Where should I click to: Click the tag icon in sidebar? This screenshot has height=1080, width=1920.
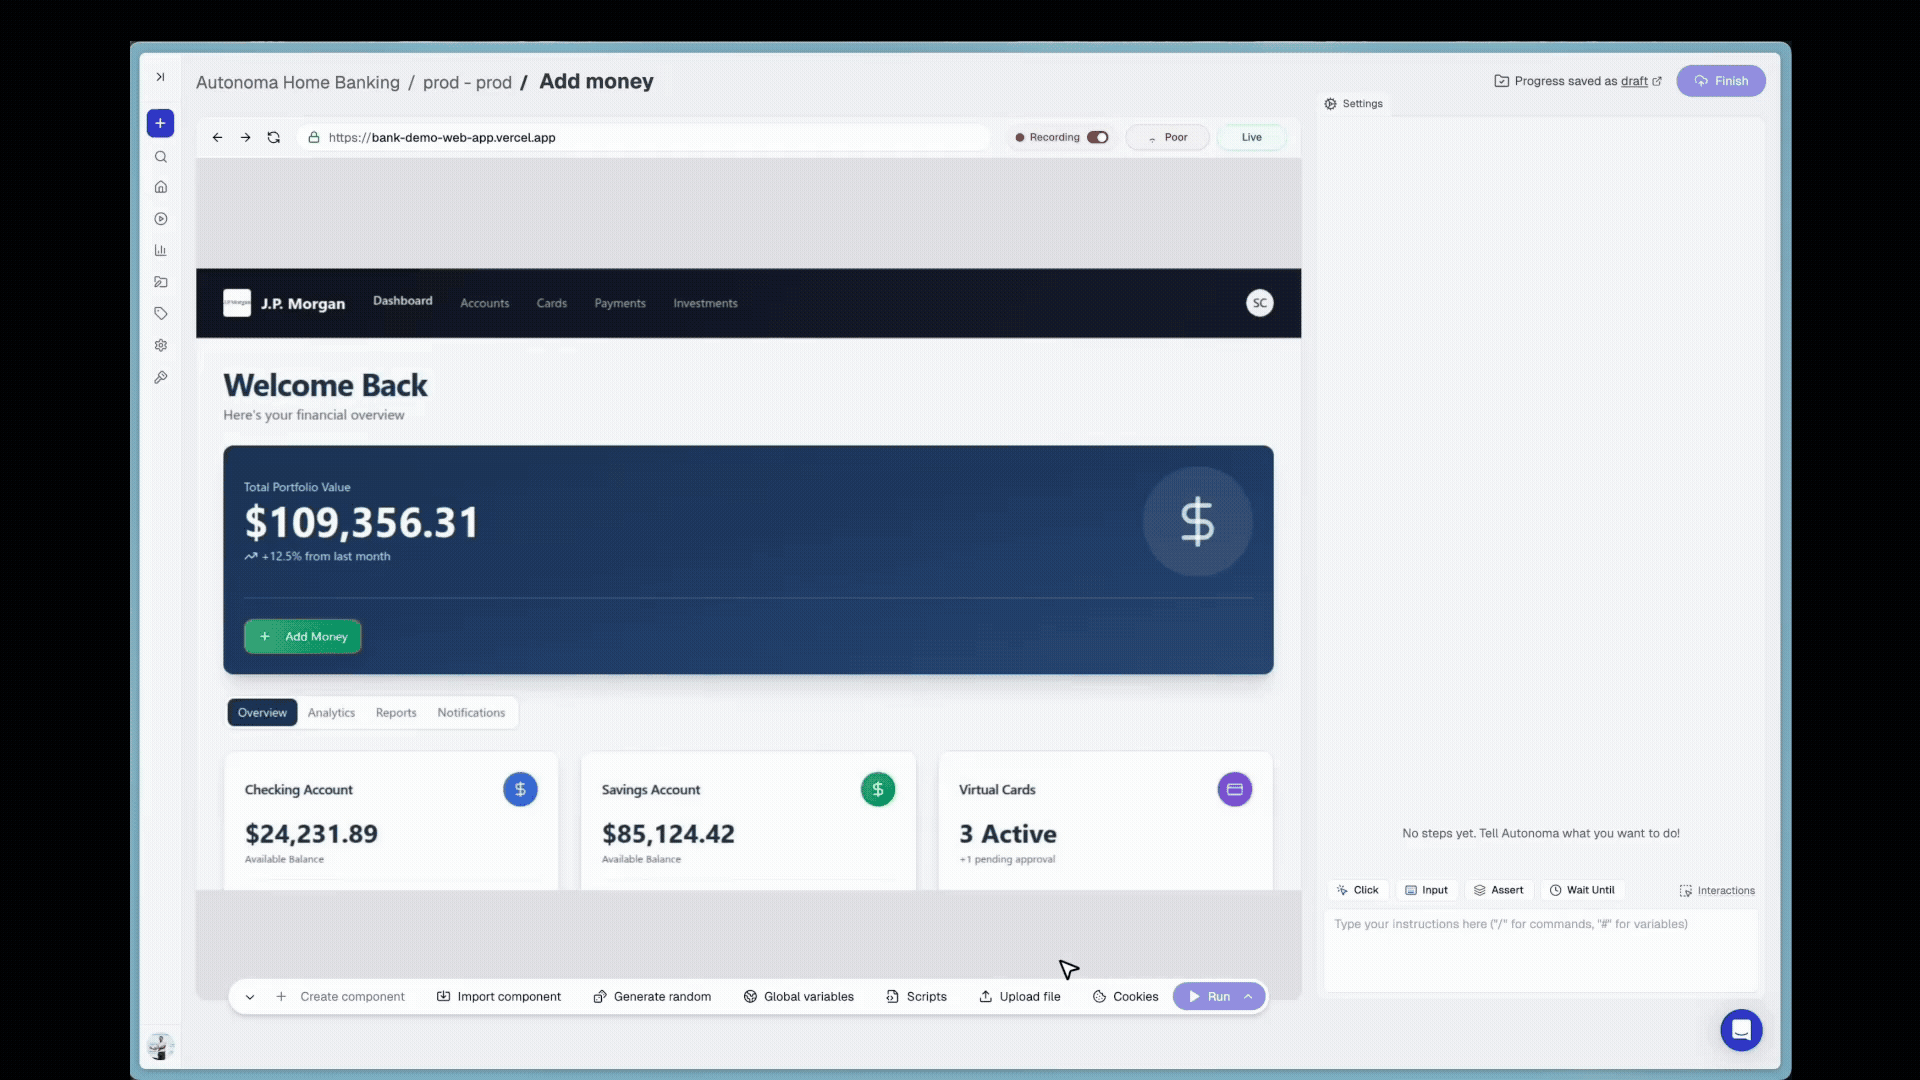click(160, 314)
